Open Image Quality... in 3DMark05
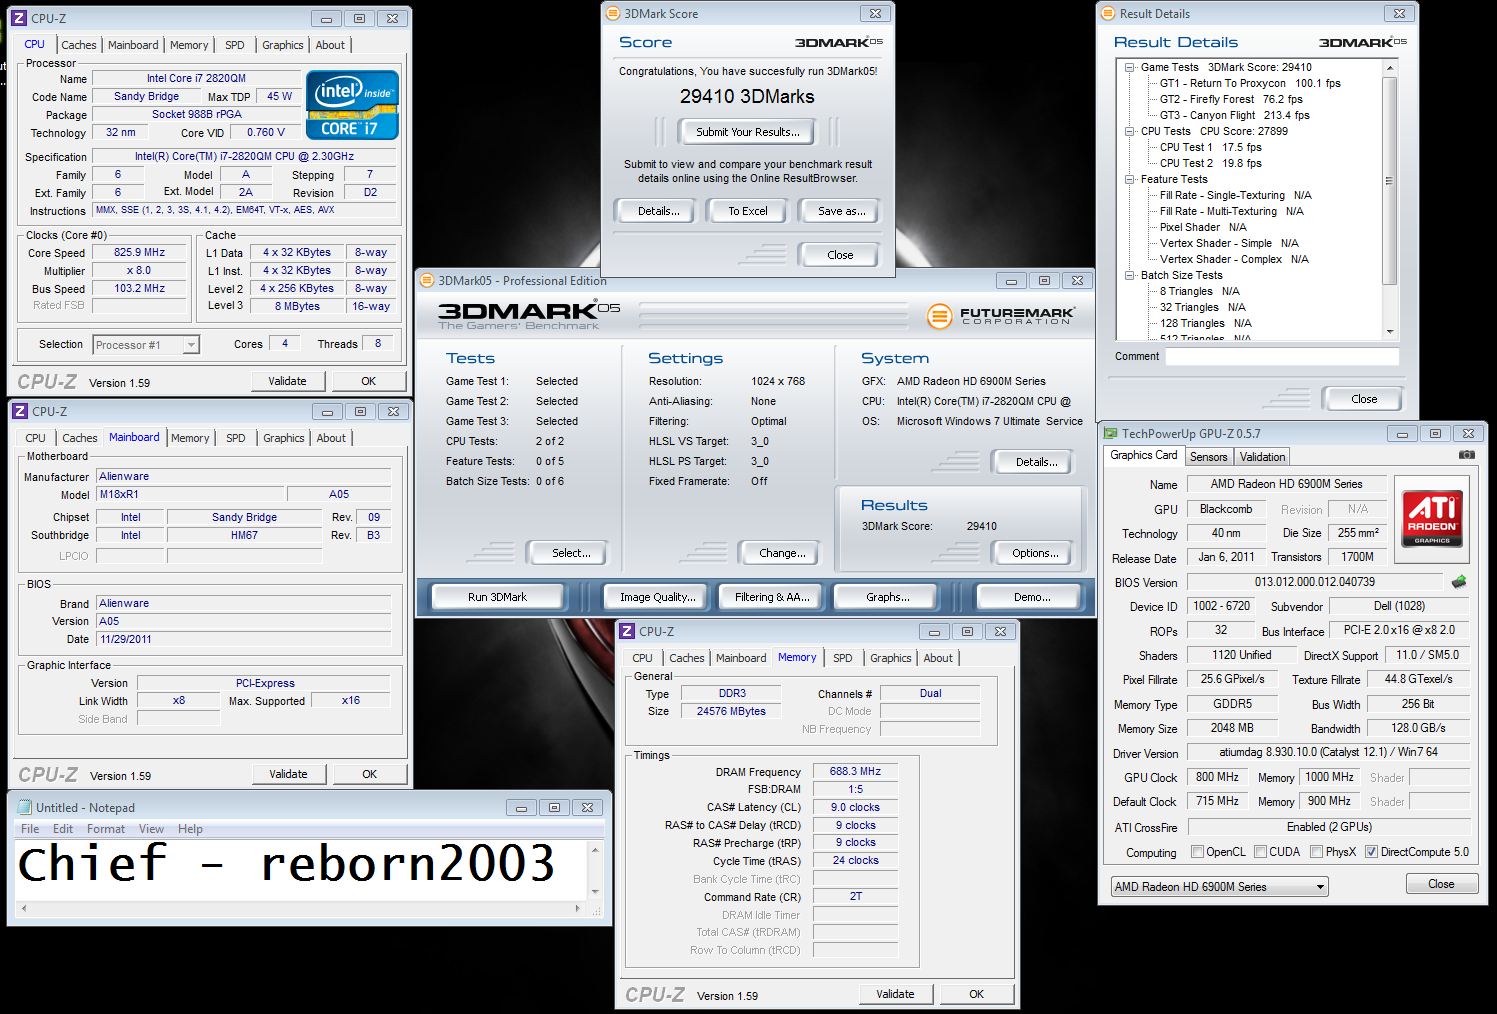The width and height of the screenshot is (1497, 1014). click(x=657, y=597)
